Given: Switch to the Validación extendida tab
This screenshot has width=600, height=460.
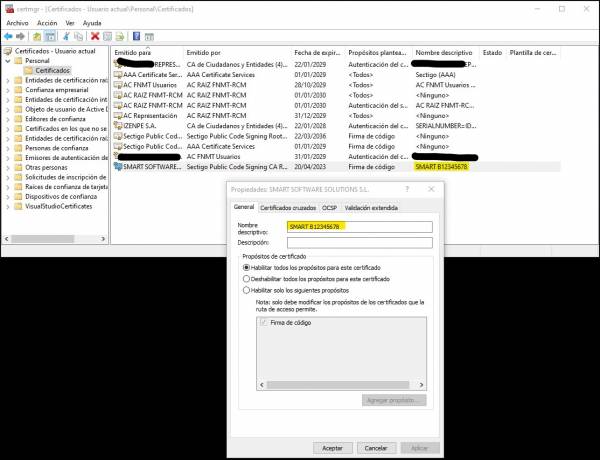Looking at the screenshot, I should 371,207.
